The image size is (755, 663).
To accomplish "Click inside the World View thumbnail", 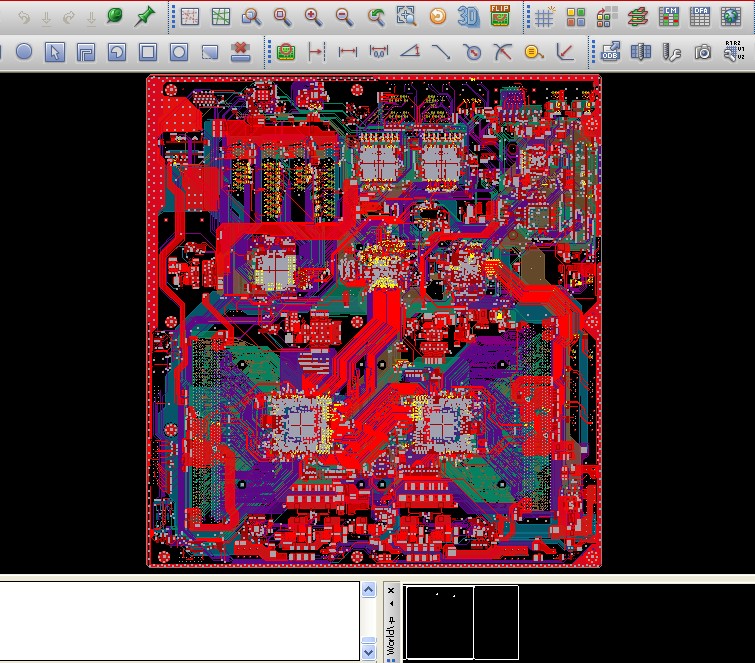I will point(461,622).
